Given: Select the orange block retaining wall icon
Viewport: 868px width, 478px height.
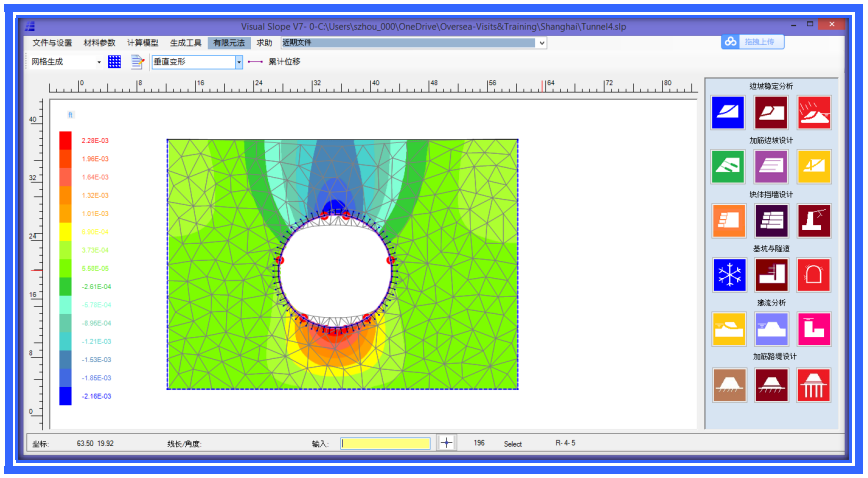Looking at the screenshot, I should click(x=727, y=220).
